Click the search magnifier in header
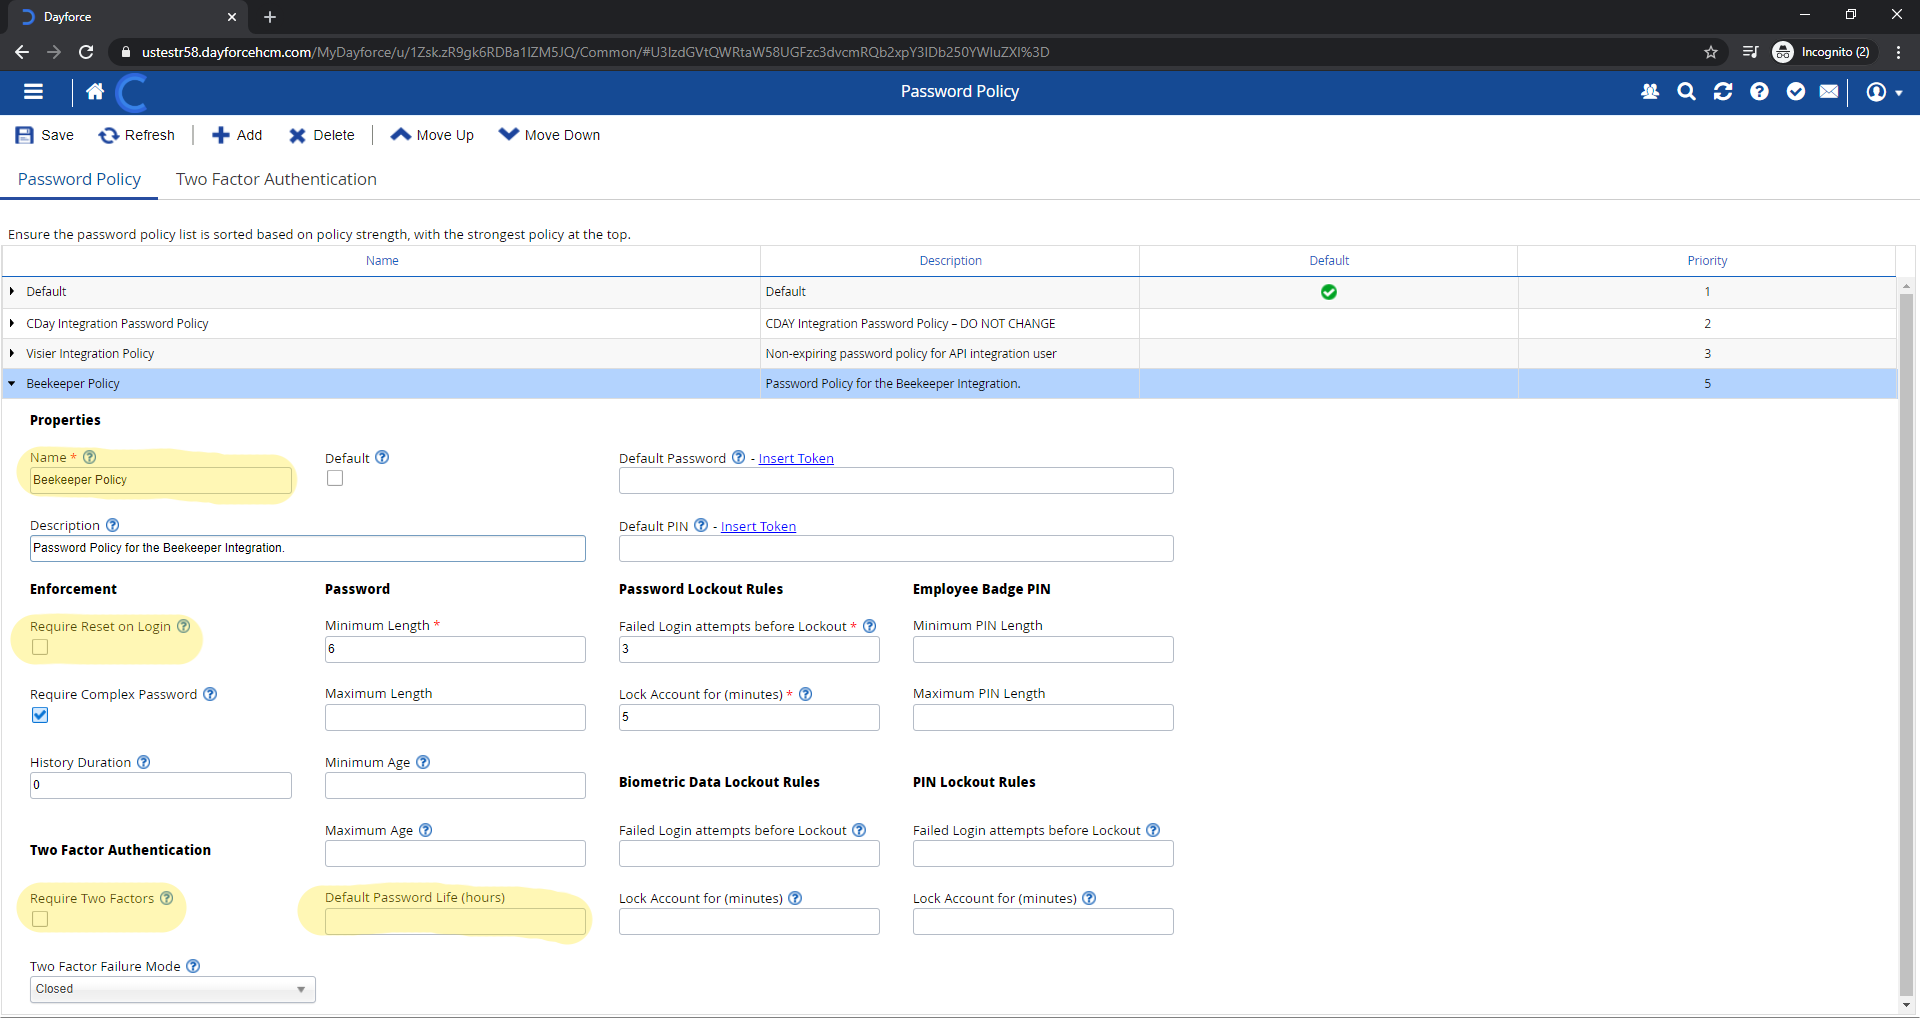The width and height of the screenshot is (1920, 1019). click(x=1686, y=92)
